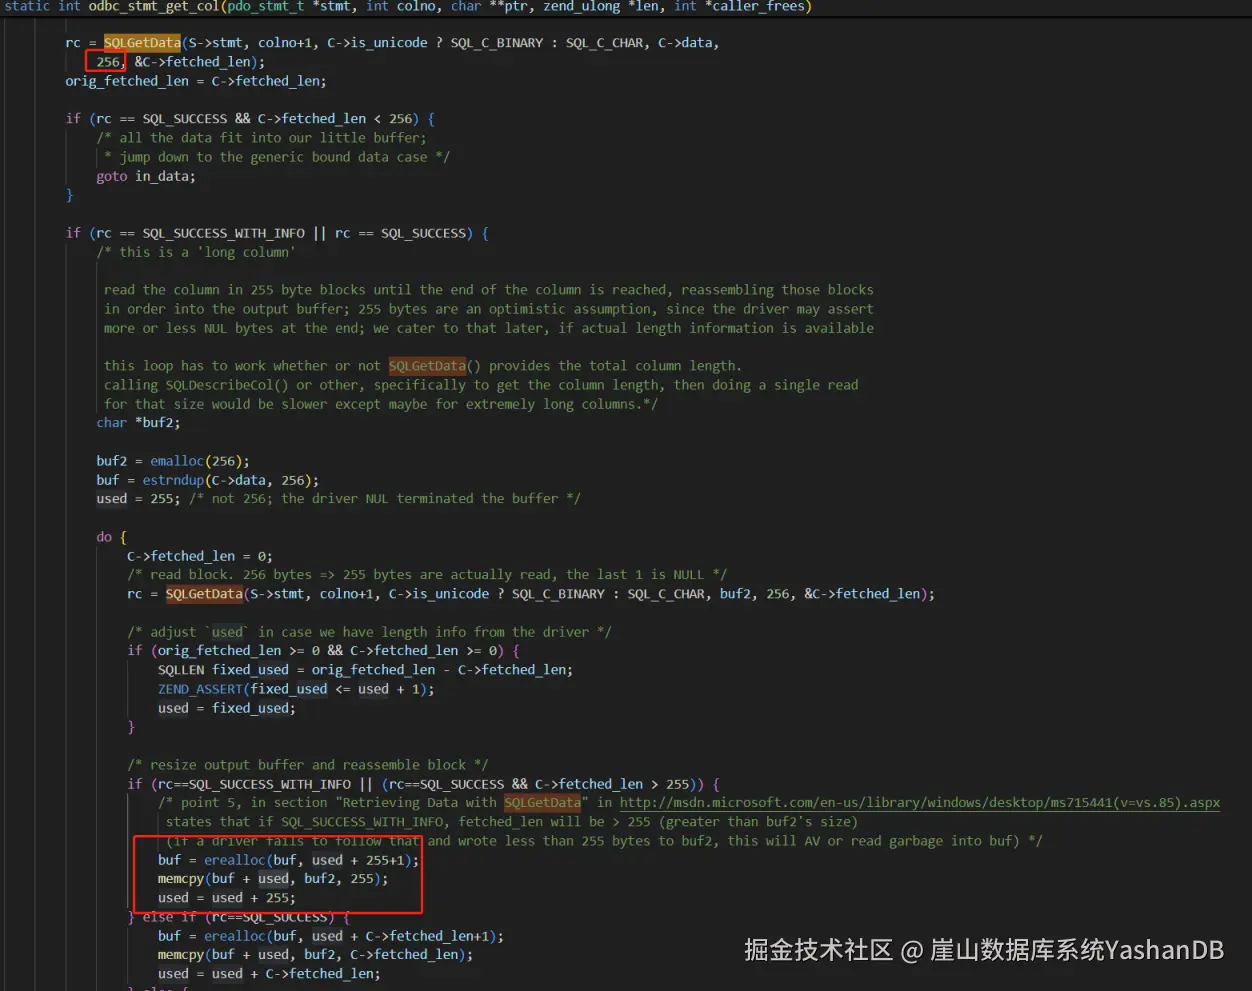Click the 'used = used + 255;' line
This screenshot has height=991, width=1252.
(227, 898)
